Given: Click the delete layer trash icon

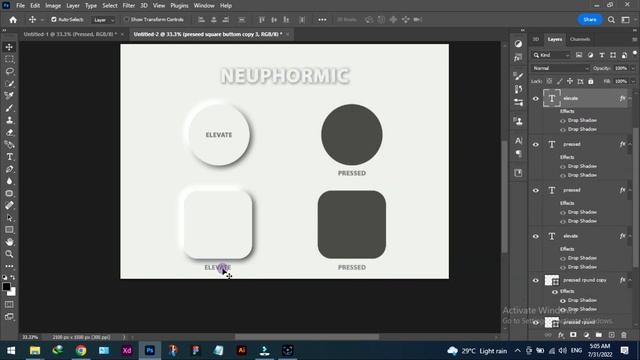Looking at the screenshot, I should pyautogui.click(x=624, y=335).
